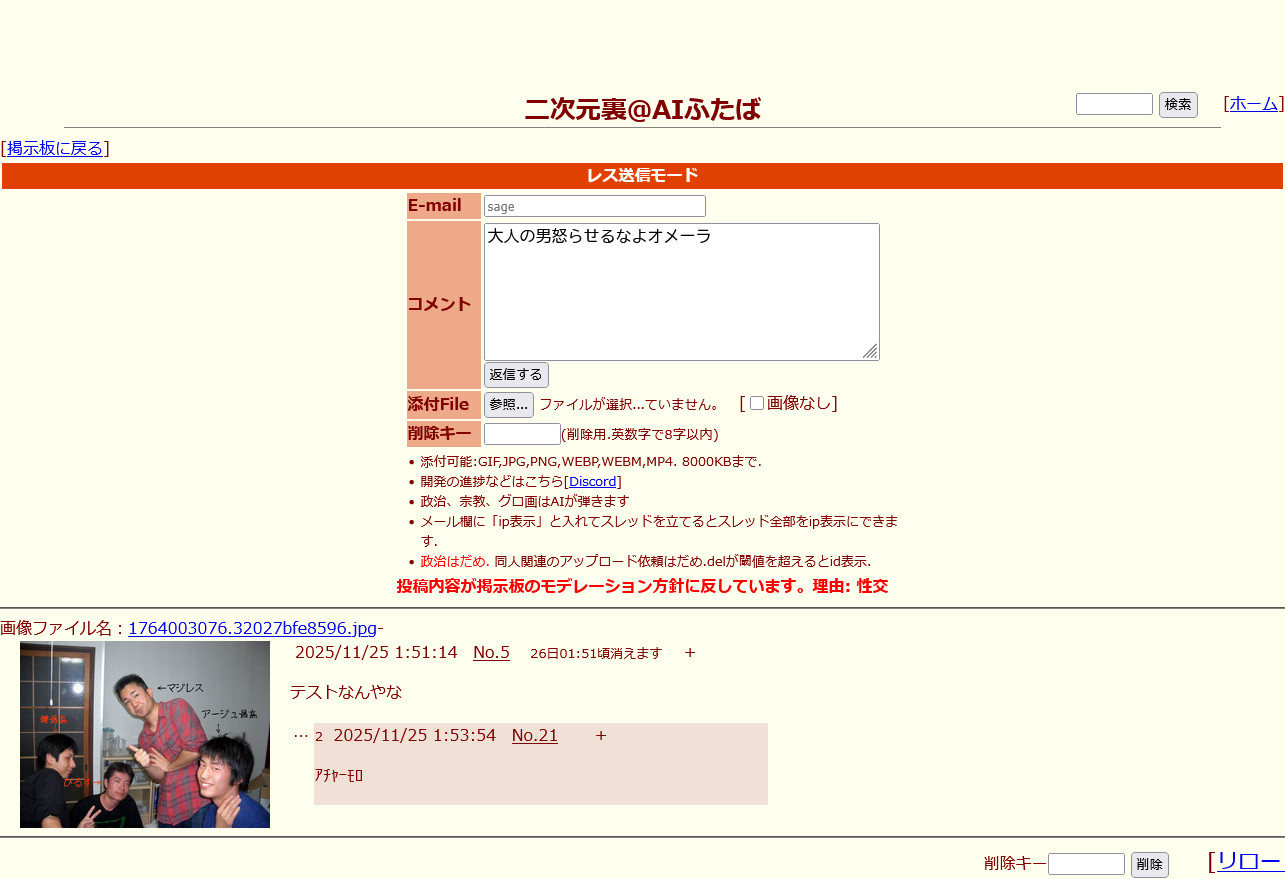
Task: Click reply number No.21
Action: (534, 735)
